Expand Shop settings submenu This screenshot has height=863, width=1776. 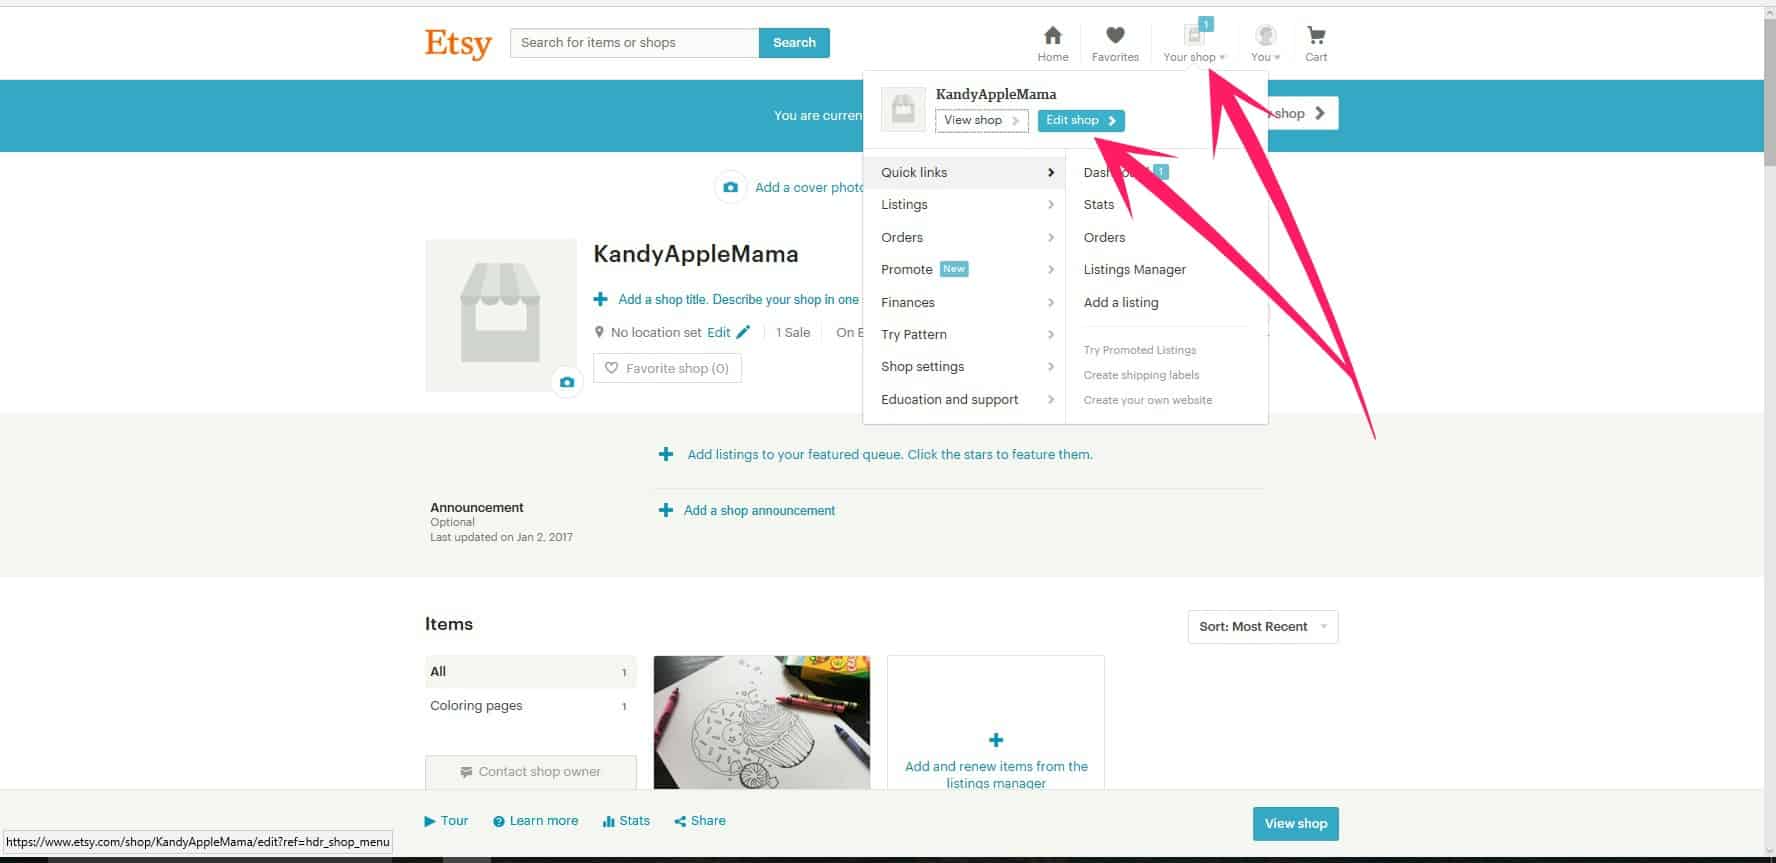[965, 366]
